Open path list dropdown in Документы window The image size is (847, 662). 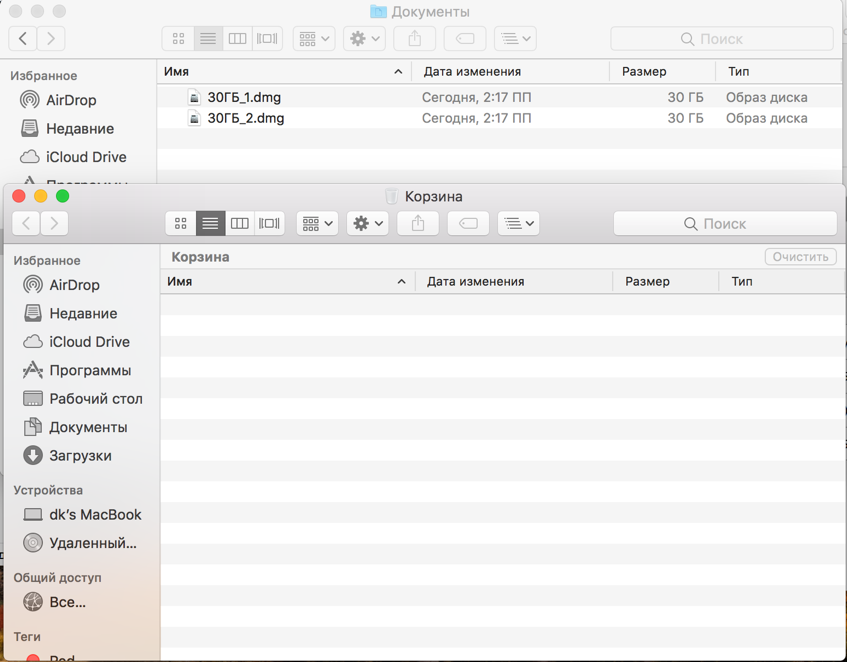(x=515, y=39)
